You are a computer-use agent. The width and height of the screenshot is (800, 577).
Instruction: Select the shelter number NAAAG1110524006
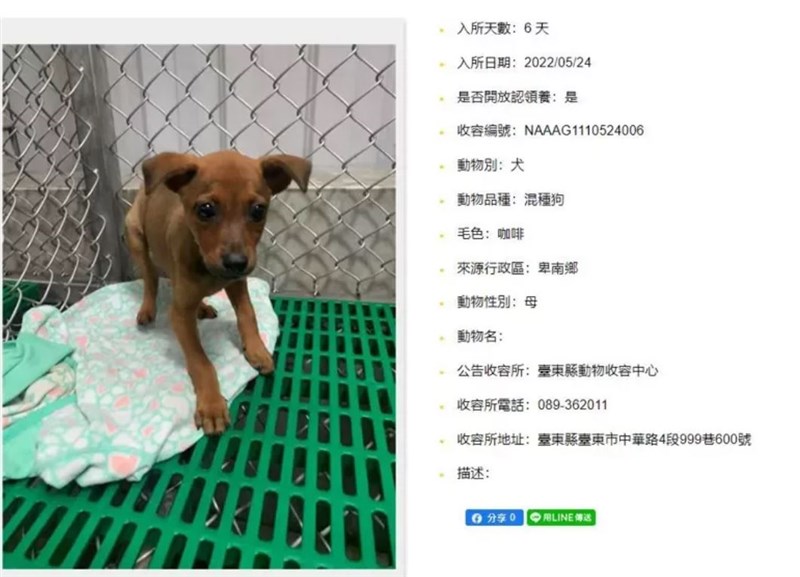pos(584,131)
